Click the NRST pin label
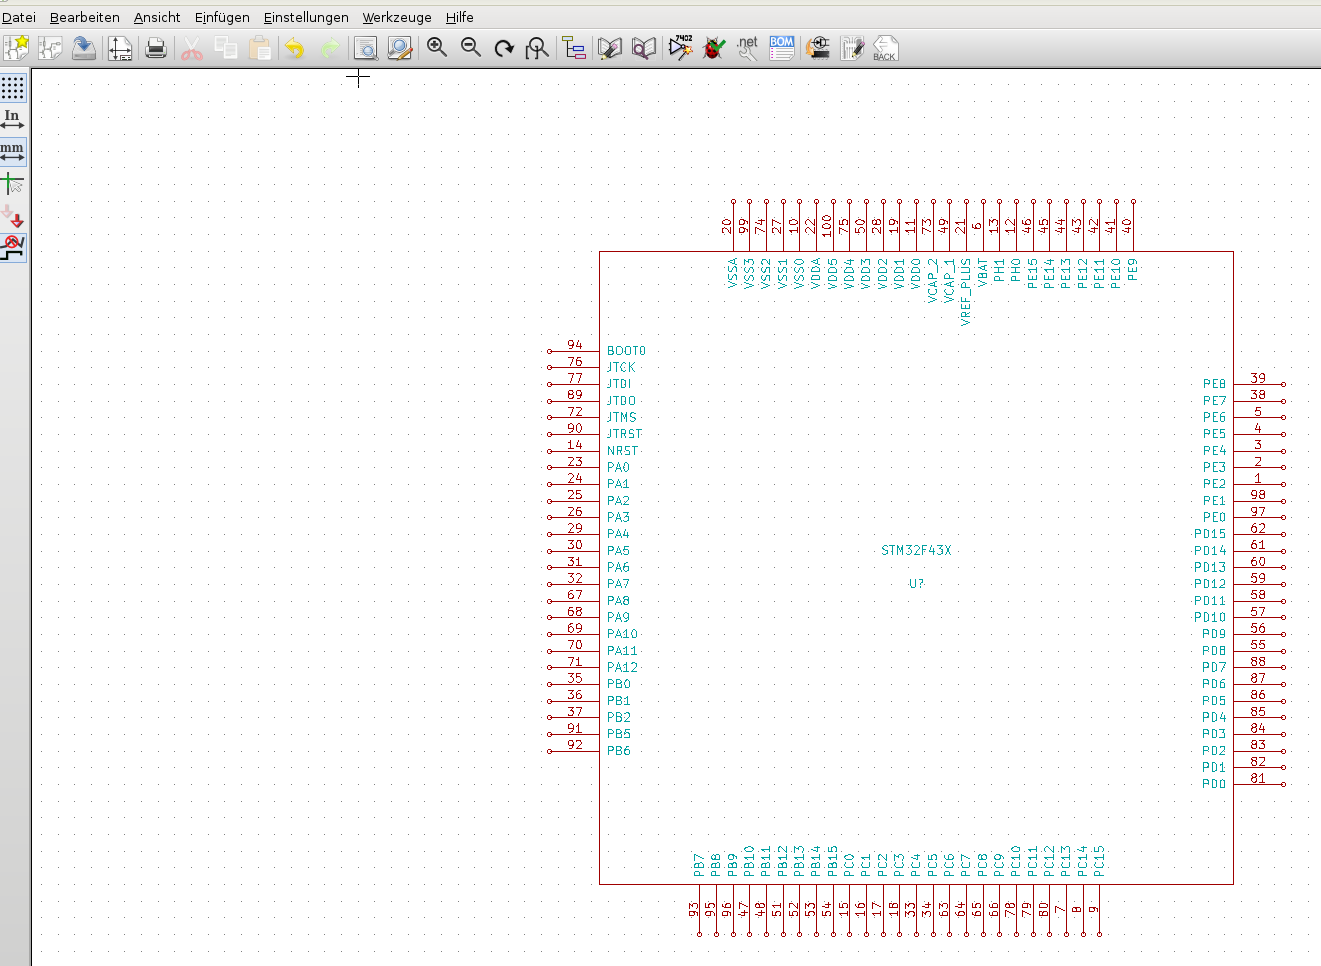The image size is (1321, 966). tap(623, 451)
